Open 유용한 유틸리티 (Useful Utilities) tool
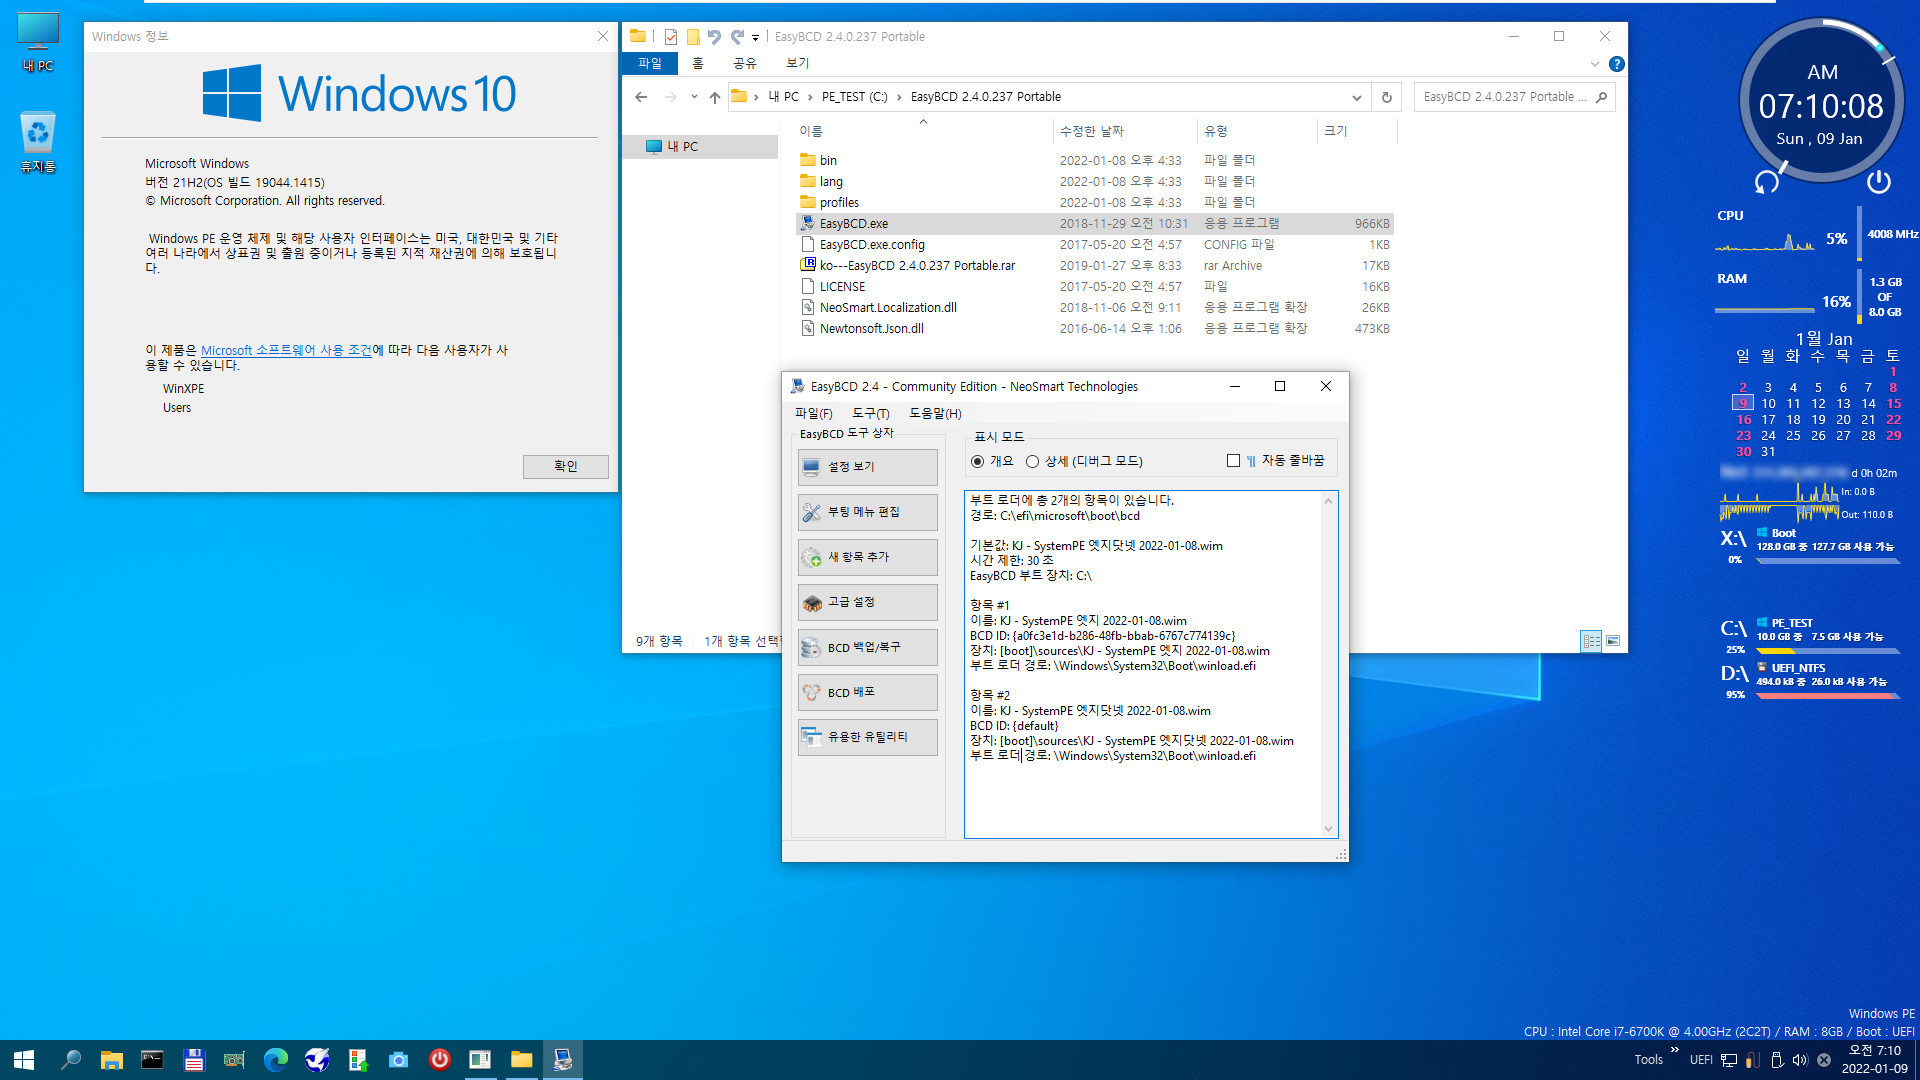 (867, 737)
